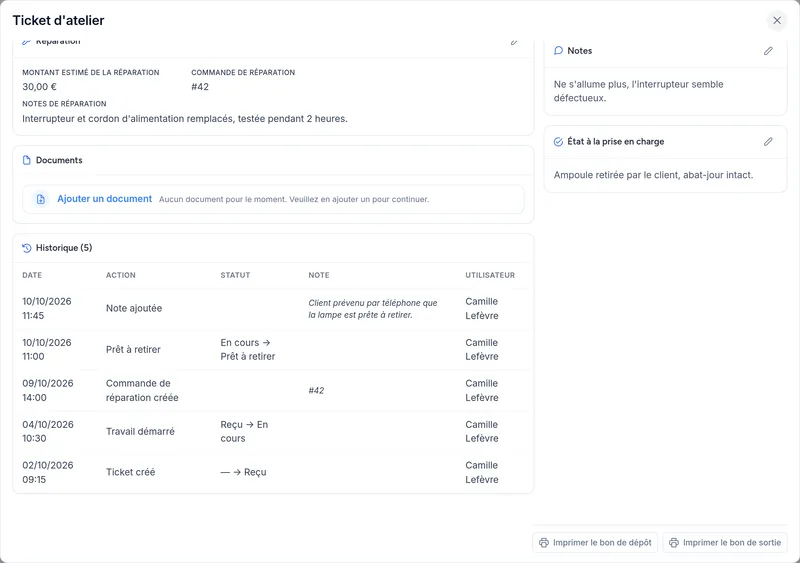
Task: Select the estimated amount 30,00 €
Action: pos(39,87)
